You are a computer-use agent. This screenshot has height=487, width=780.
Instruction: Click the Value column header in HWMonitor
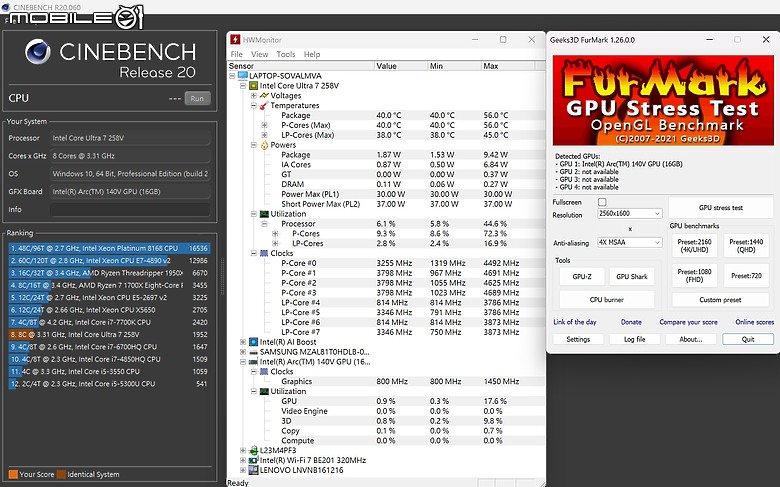401,66
